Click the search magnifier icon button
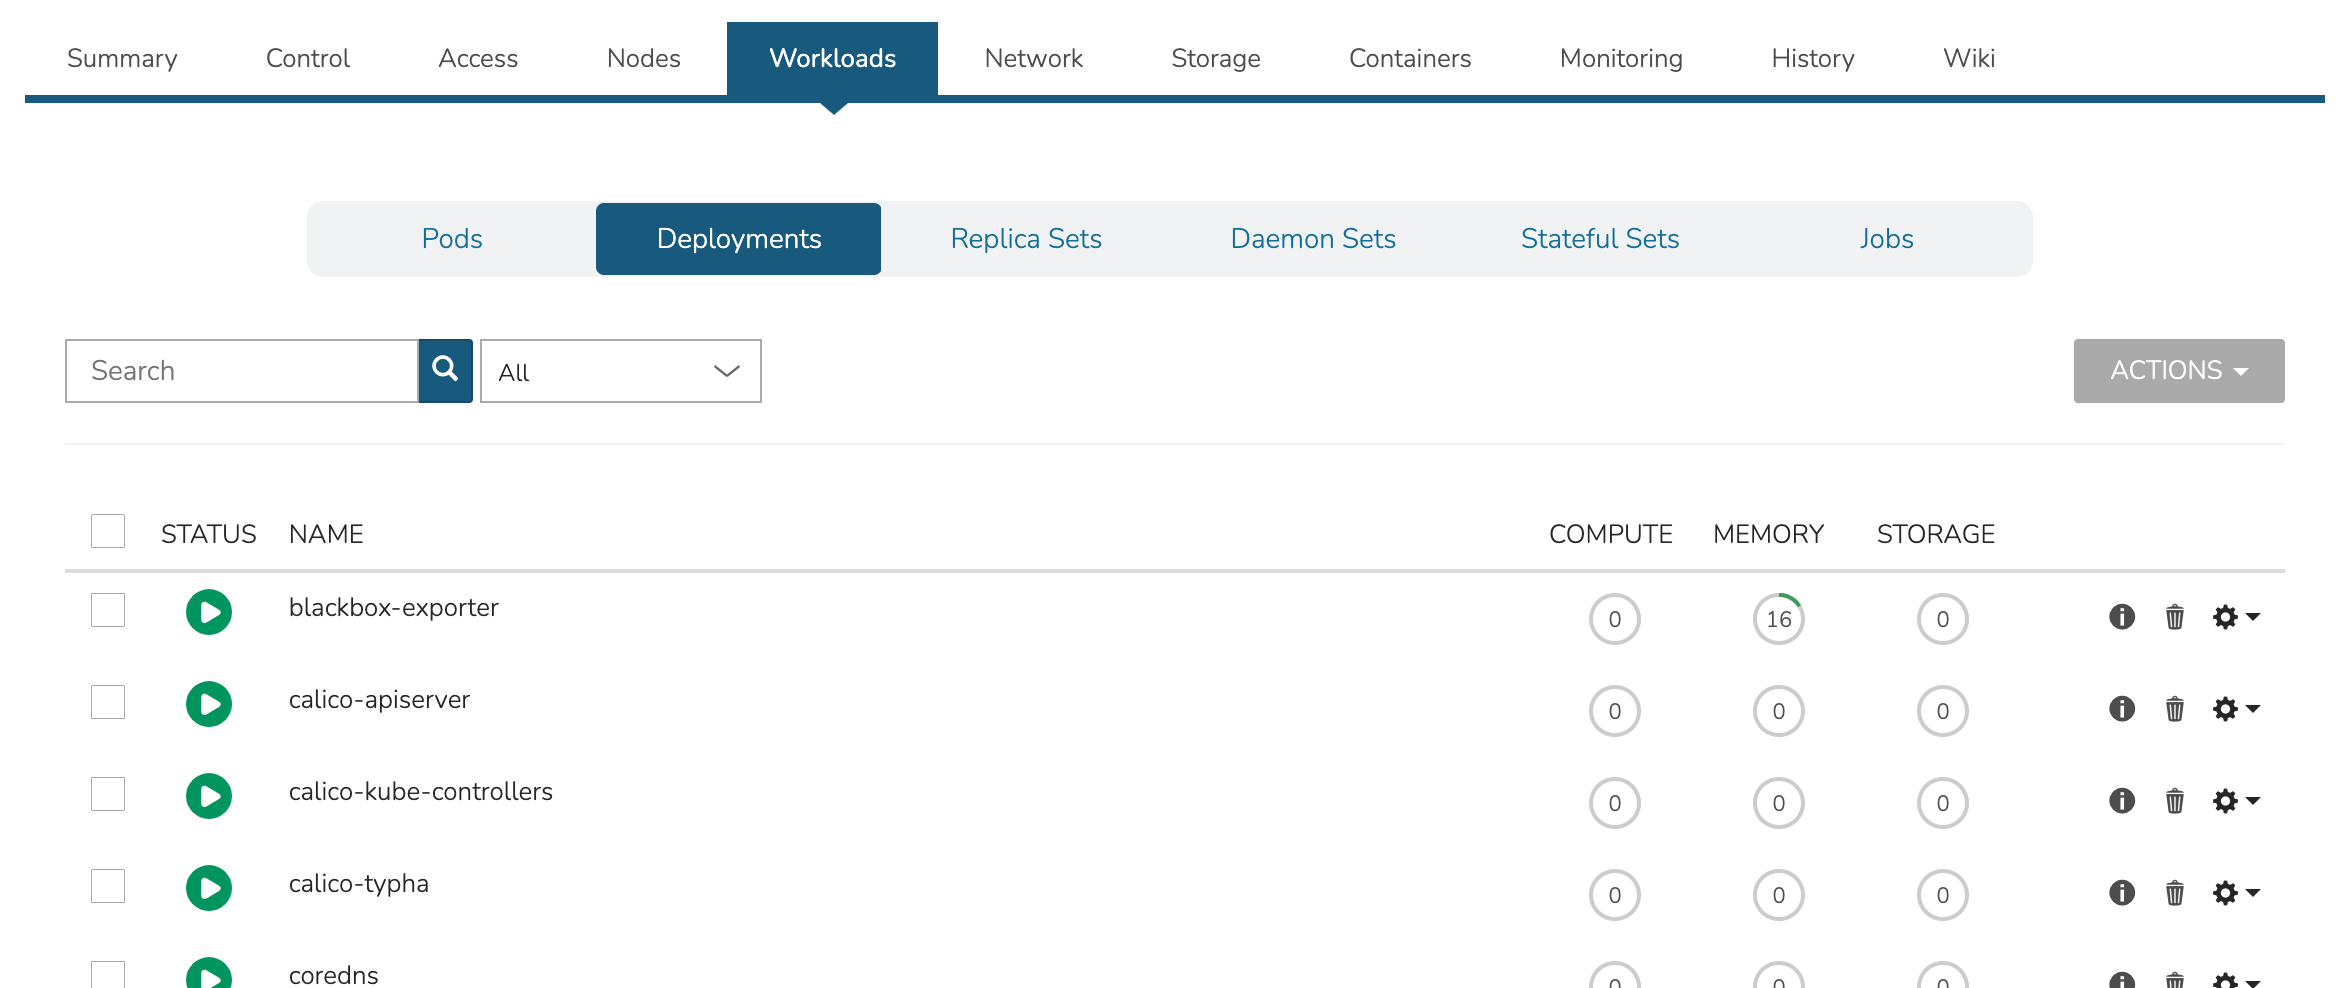Viewport: 2352px width, 988px height. [445, 370]
